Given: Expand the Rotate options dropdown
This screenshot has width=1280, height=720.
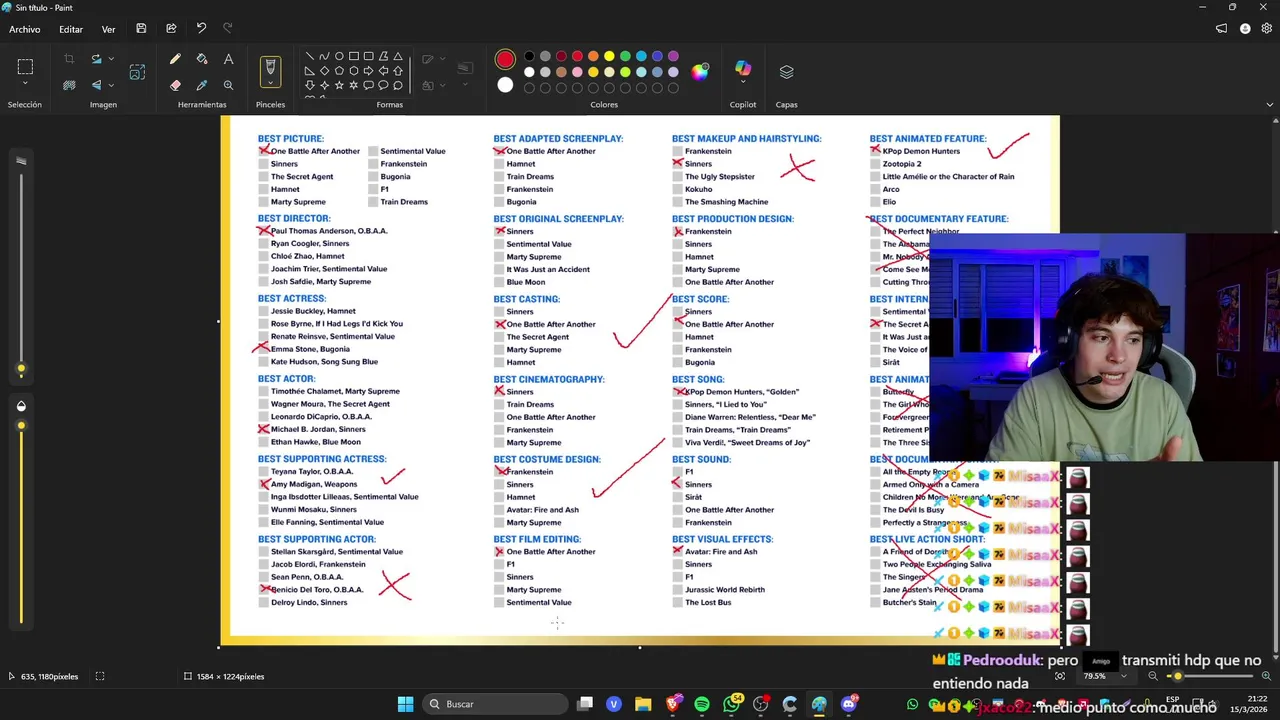Looking at the screenshot, I should pos(110,59).
